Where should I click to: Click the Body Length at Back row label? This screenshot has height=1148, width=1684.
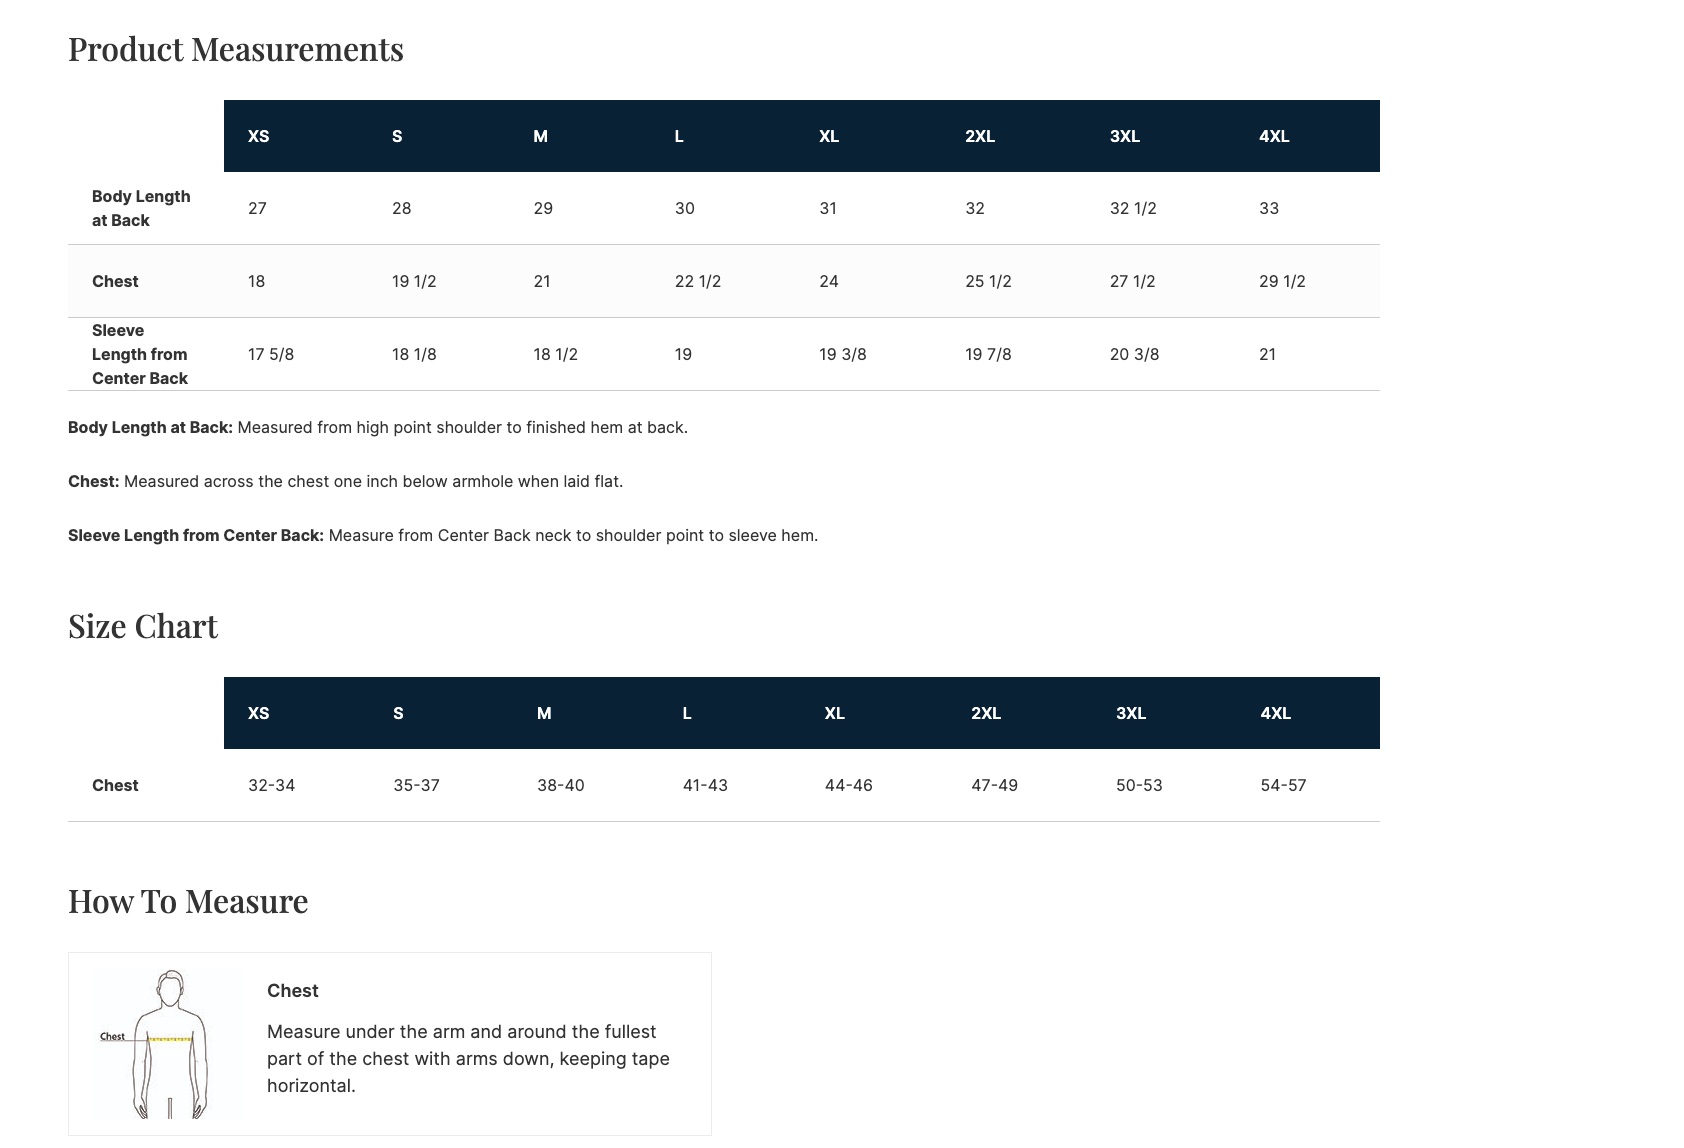coord(141,208)
